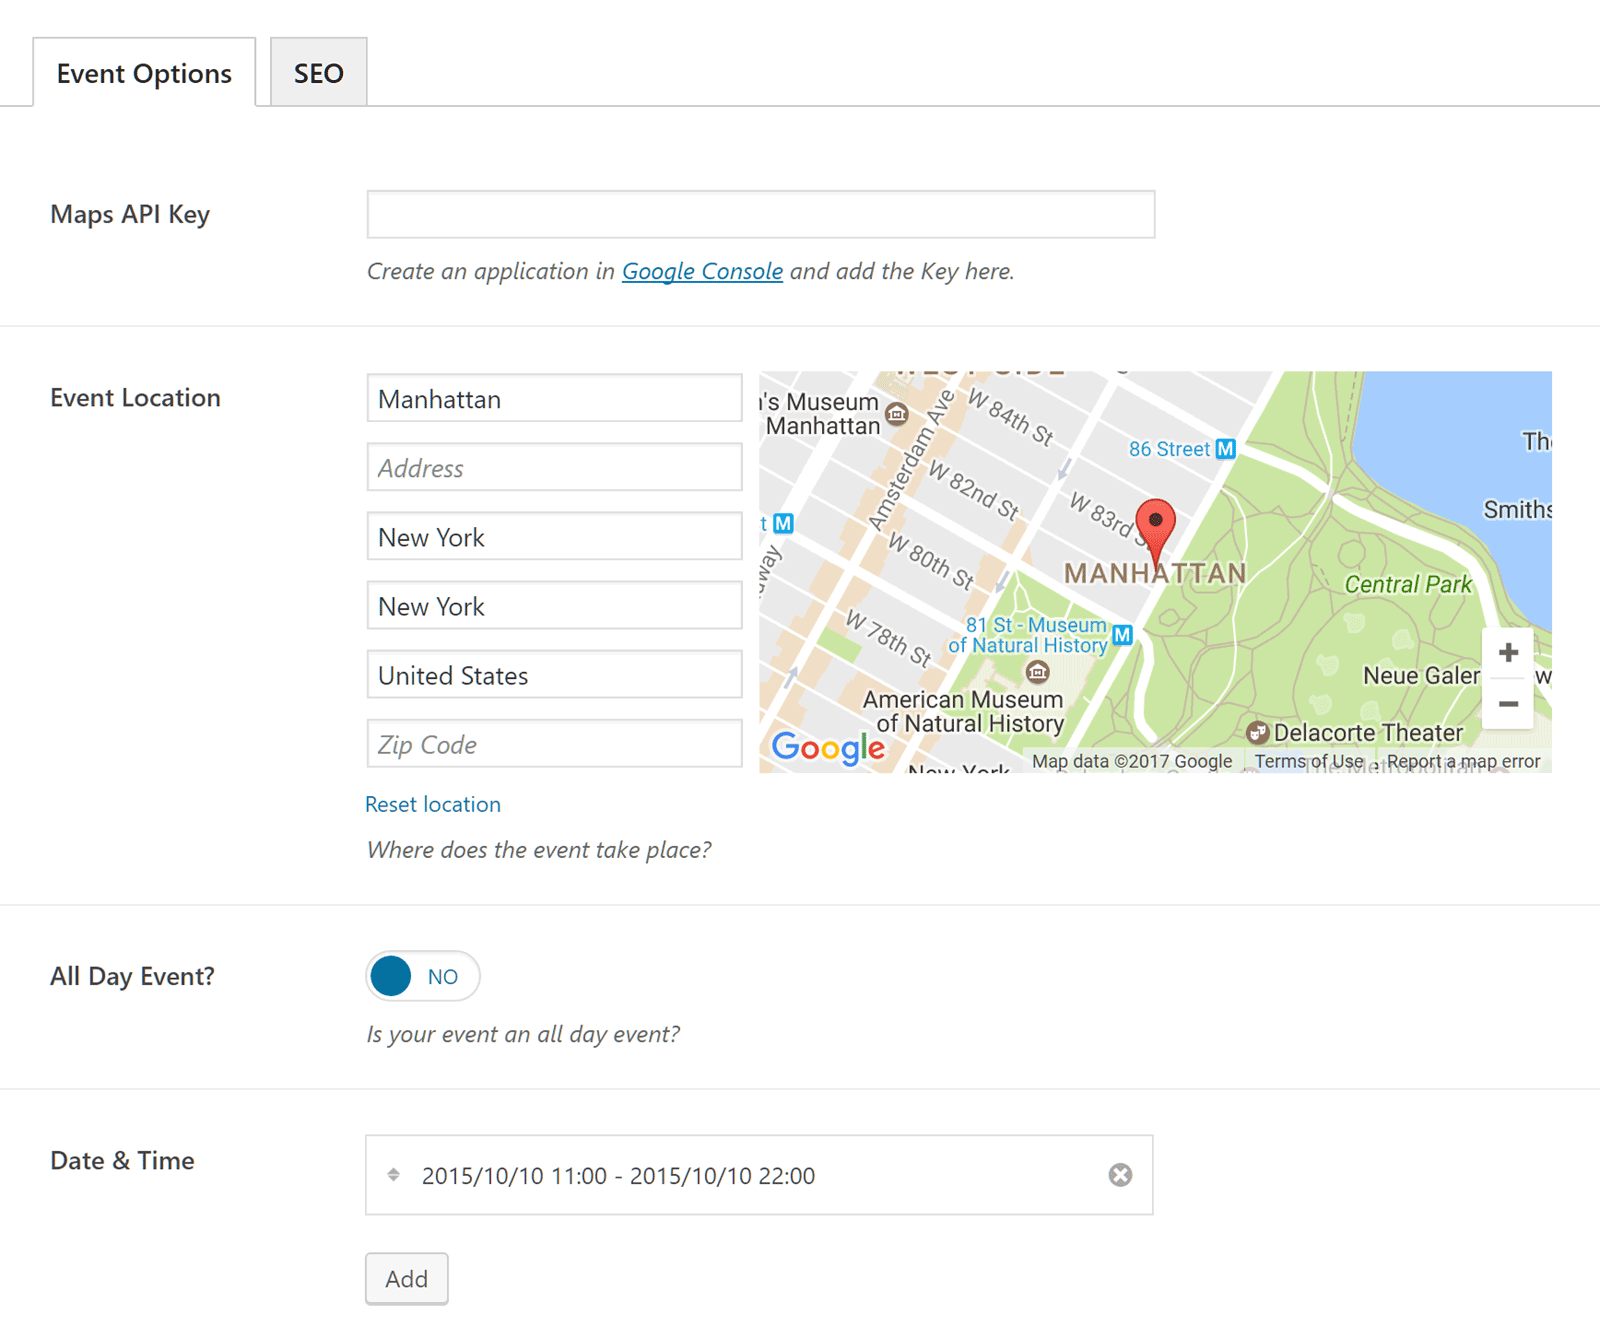
Task: Focus the Maps API Key input field
Action: (x=760, y=214)
